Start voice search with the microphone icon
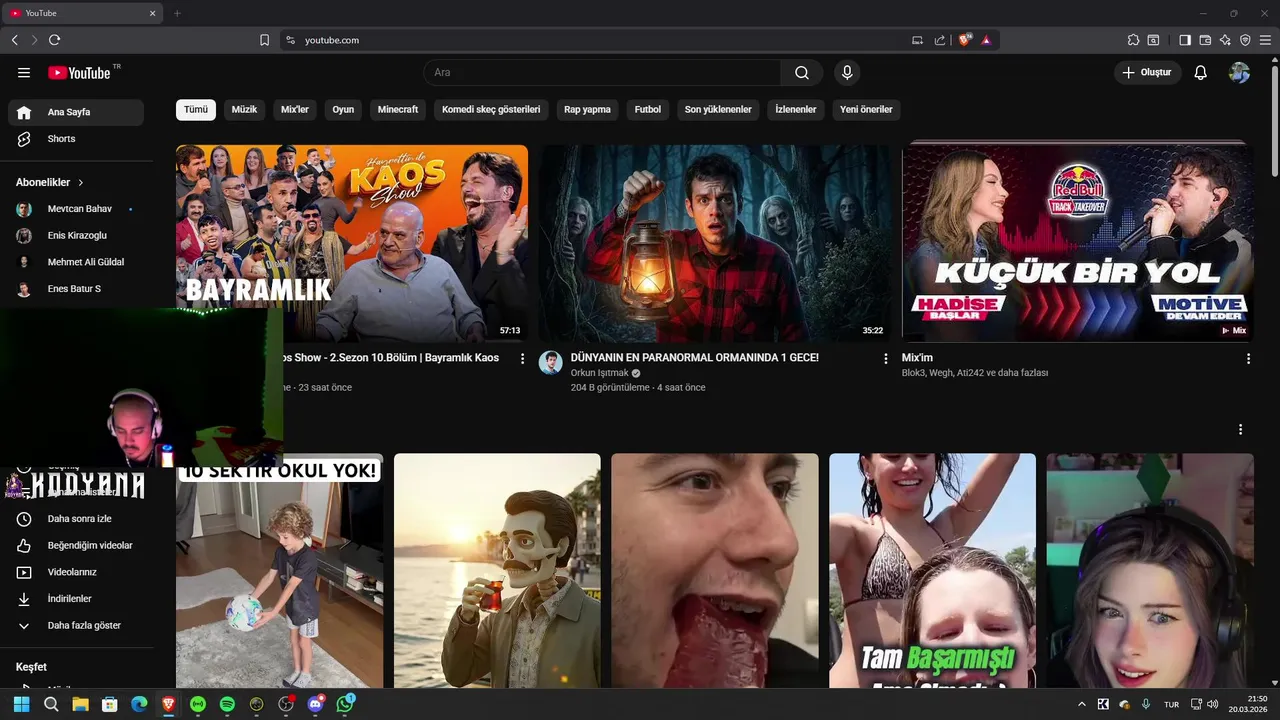Screen dimensions: 1280x720 pos(847,73)
